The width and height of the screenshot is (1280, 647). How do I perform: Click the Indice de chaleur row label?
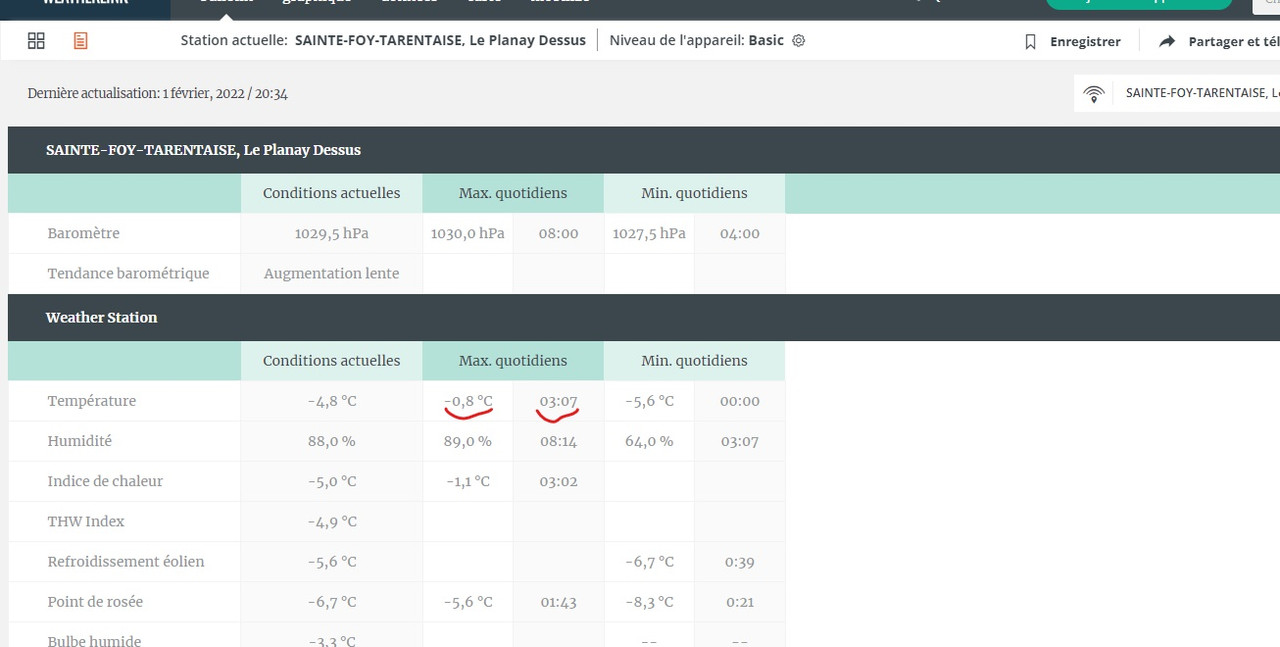pyautogui.click(x=105, y=481)
